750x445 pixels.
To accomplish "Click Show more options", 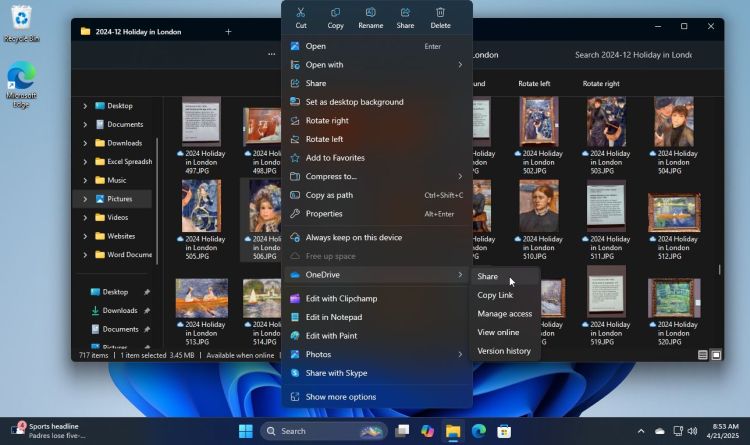I will pos(341,397).
